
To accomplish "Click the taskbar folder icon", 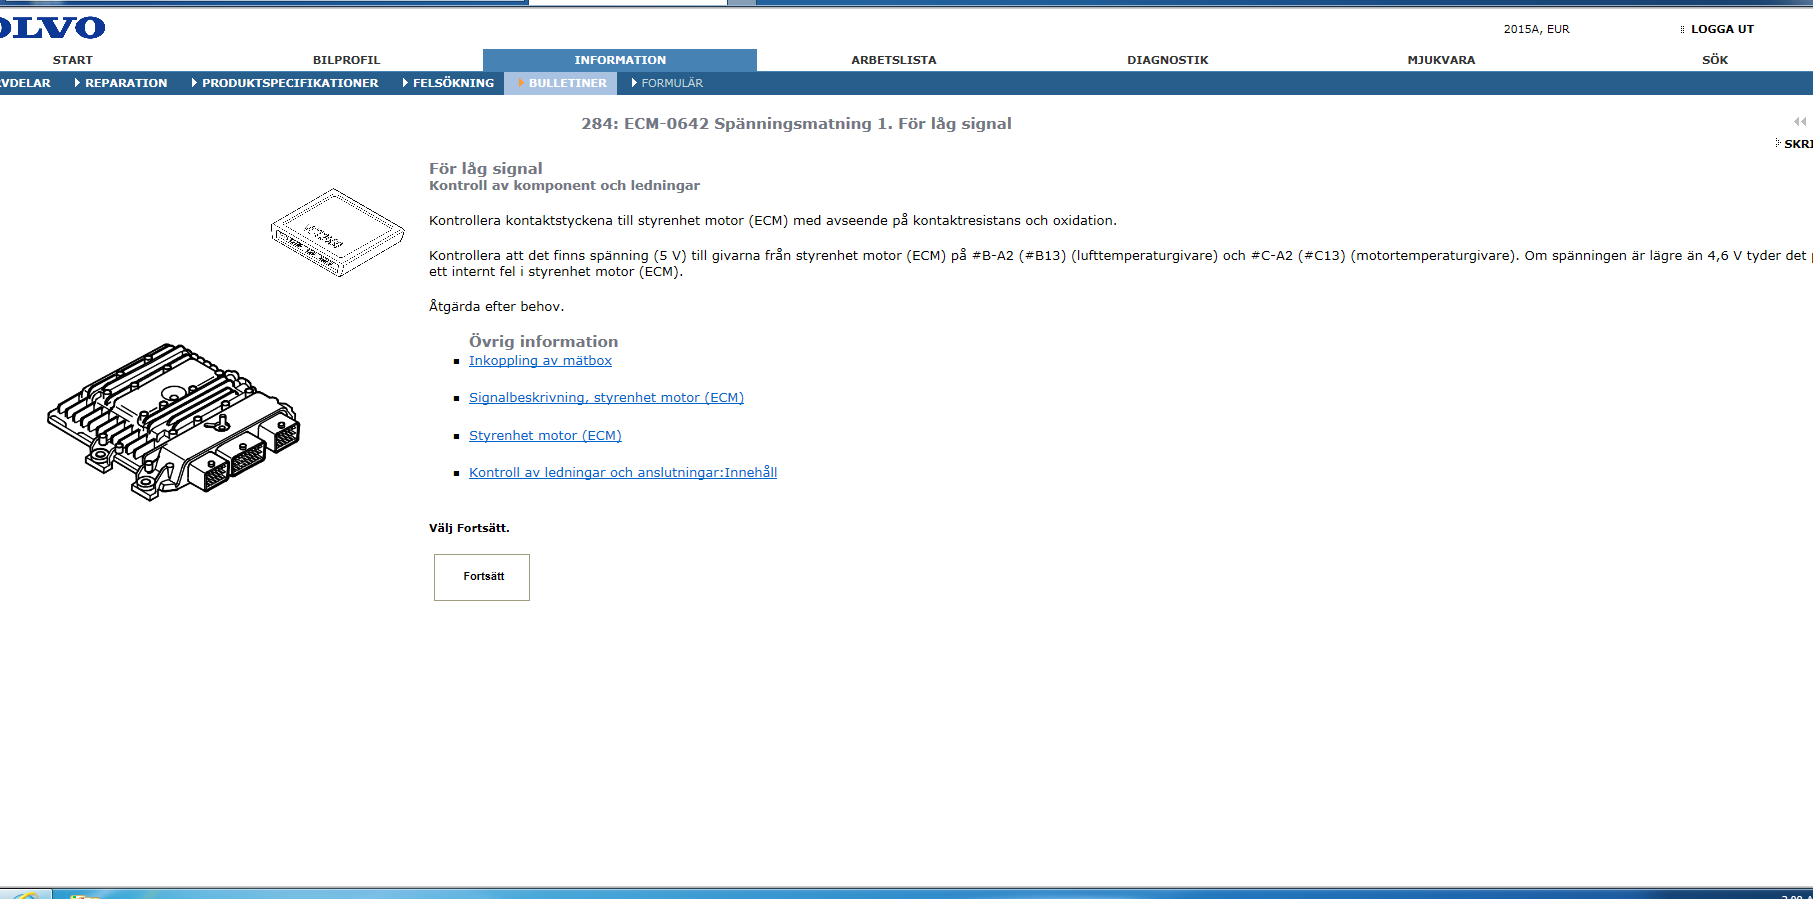I will click(85, 895).
